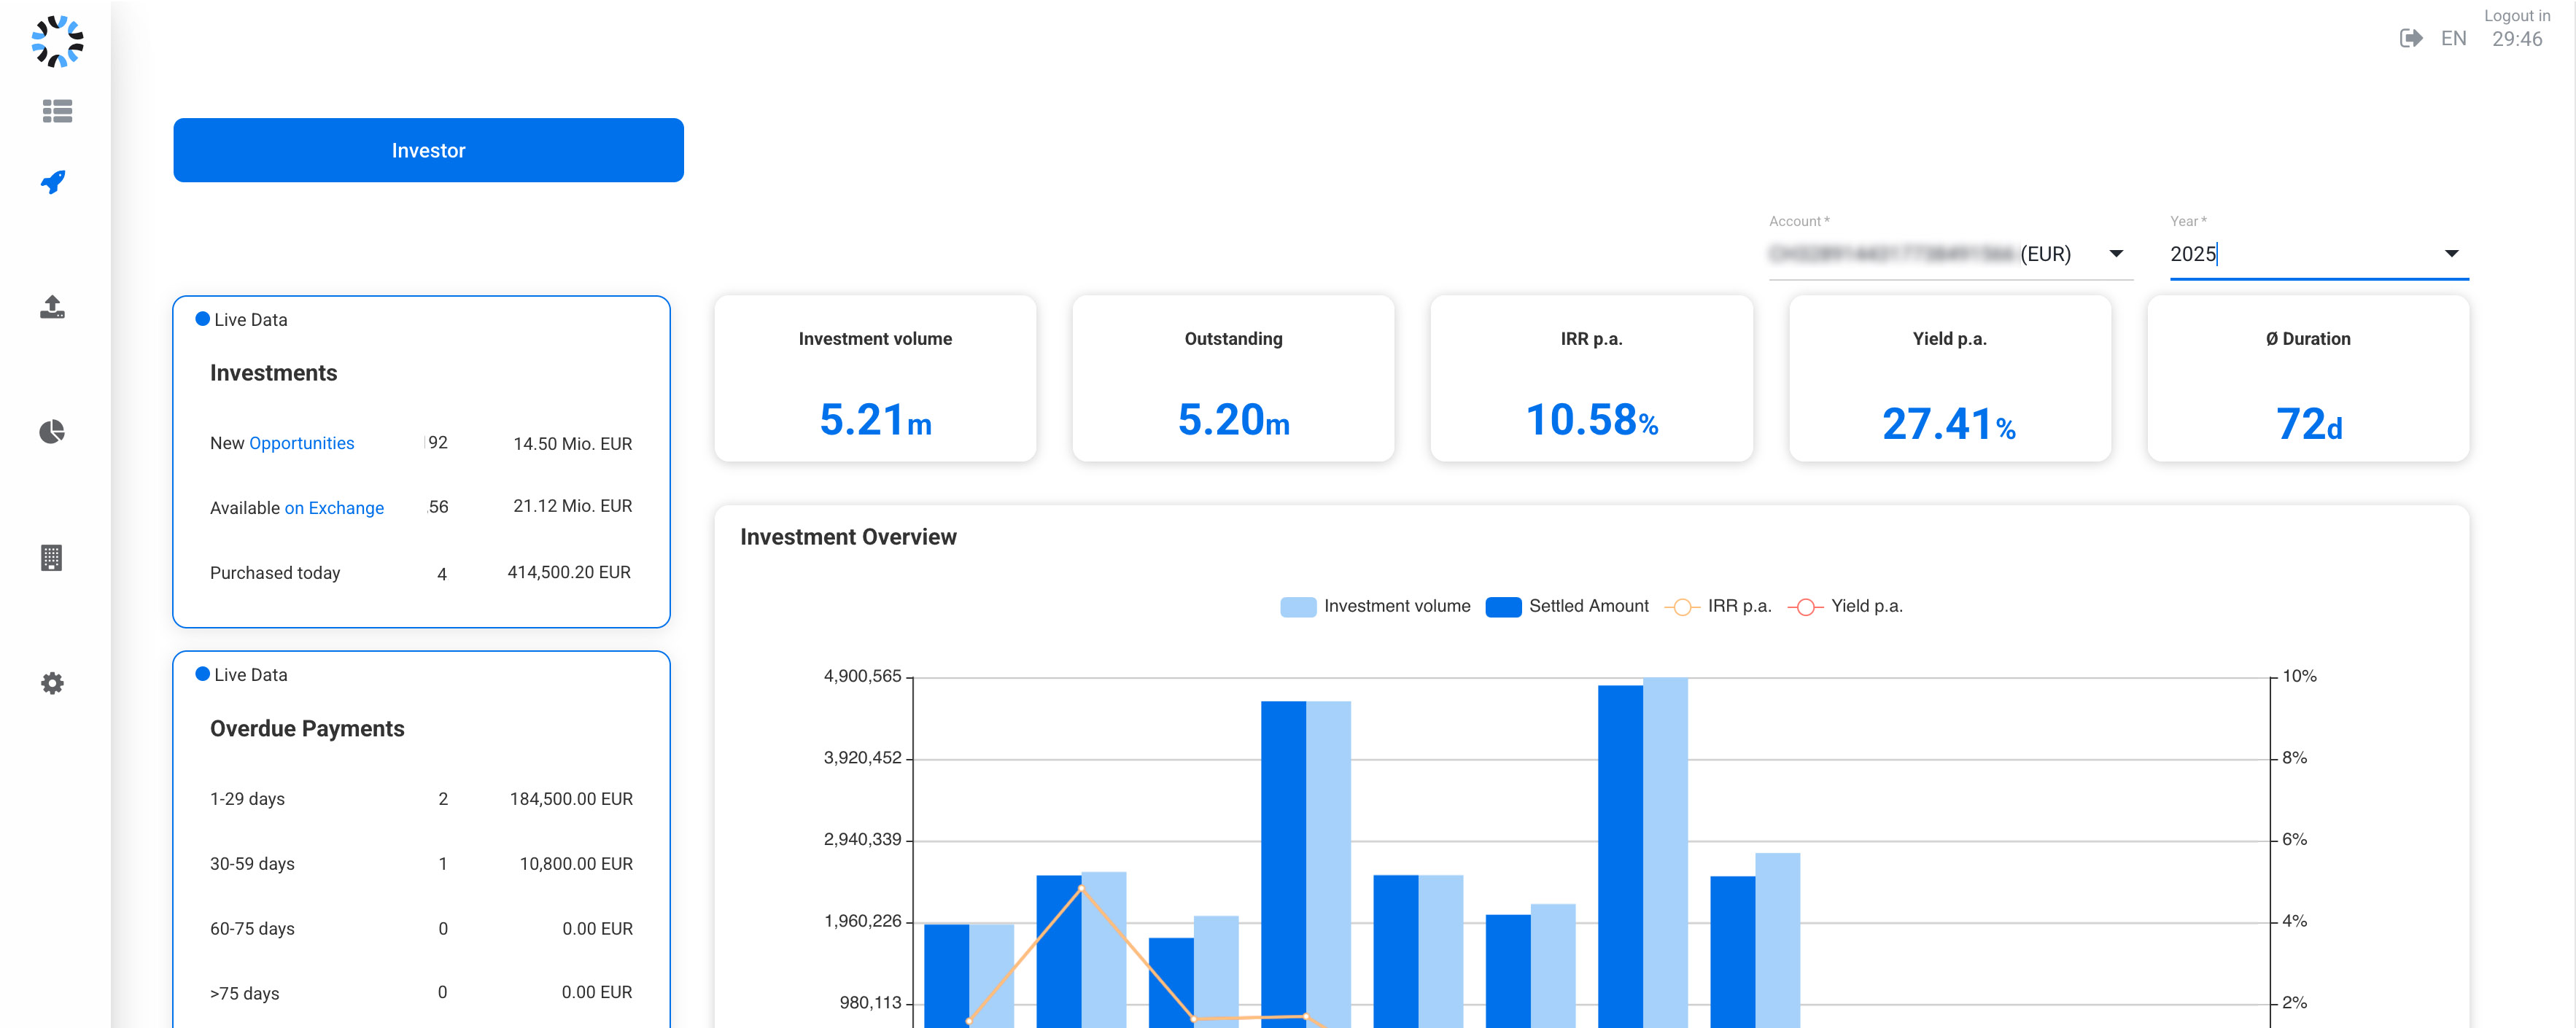Open the upload icon in sidebar
The image size is (2576, 1028).
52,307
